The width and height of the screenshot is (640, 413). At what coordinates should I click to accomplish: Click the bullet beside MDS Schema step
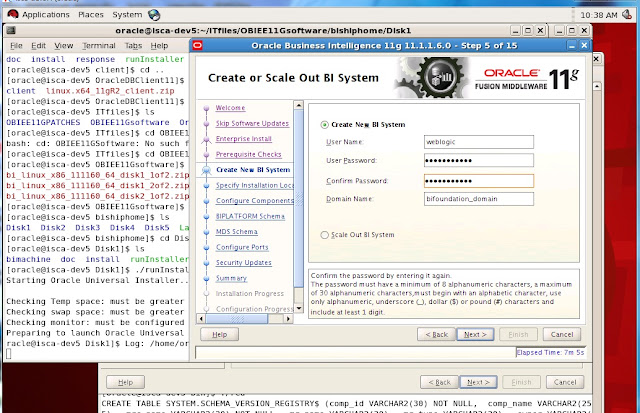(207, 232)
